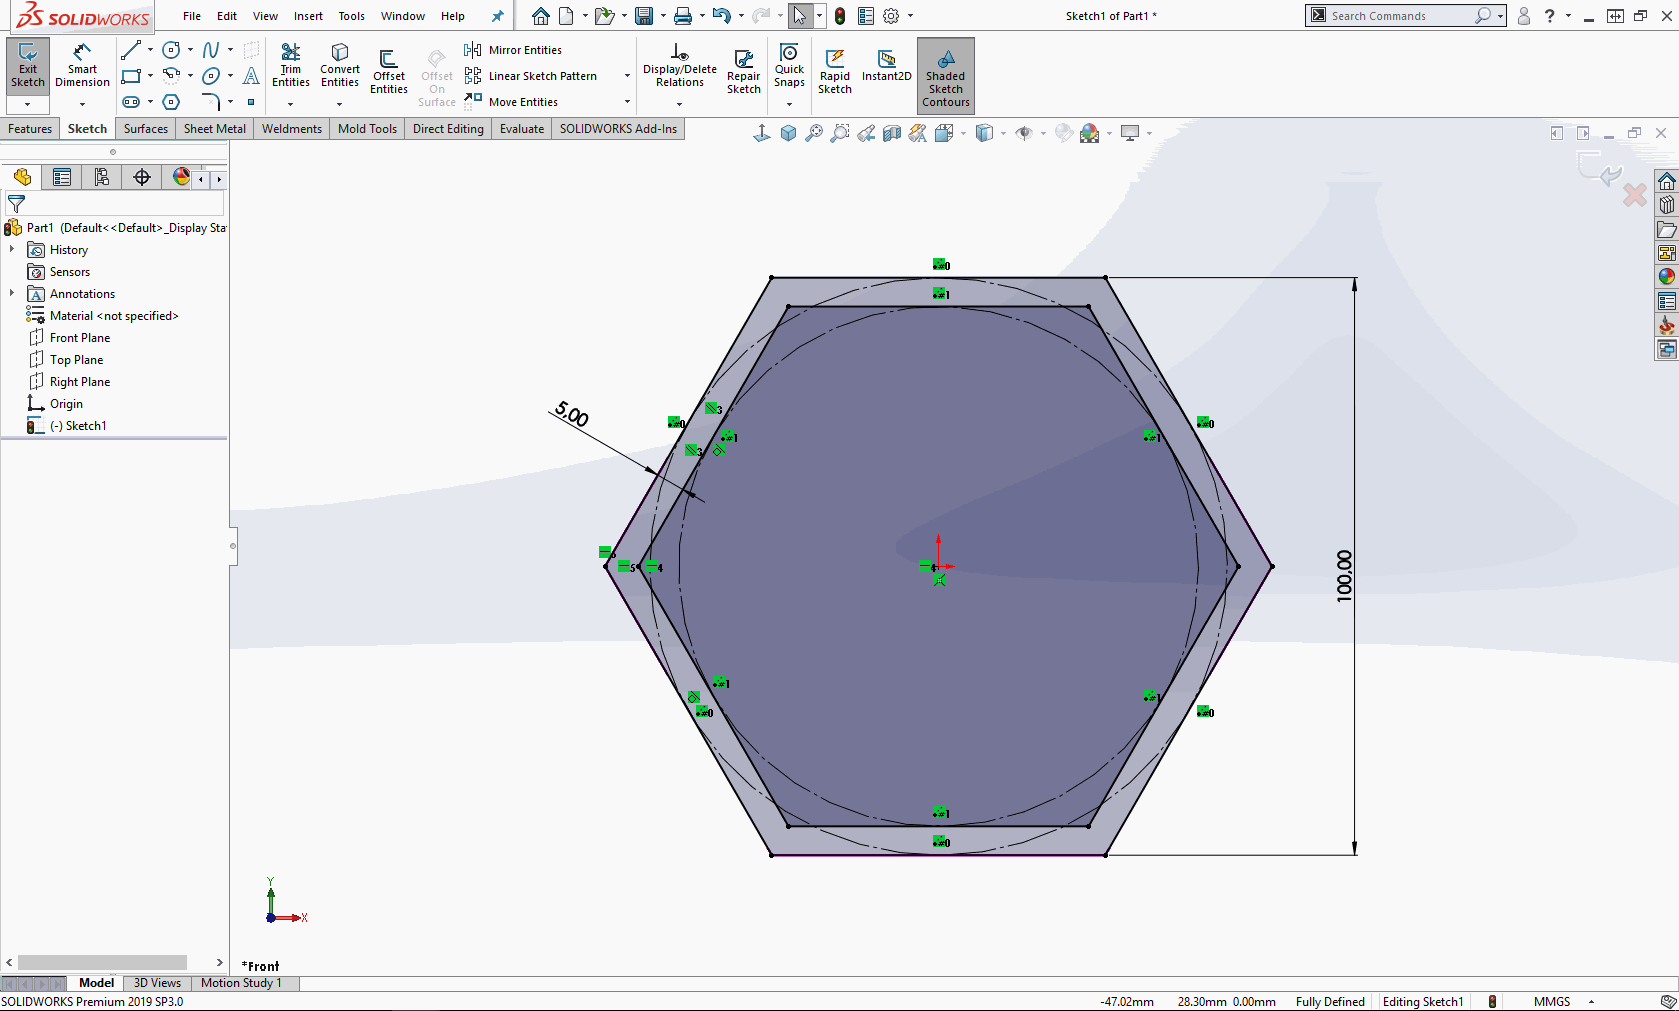1679x1011 pixels.
Task: Expand the History tree node
Action: 12,249
